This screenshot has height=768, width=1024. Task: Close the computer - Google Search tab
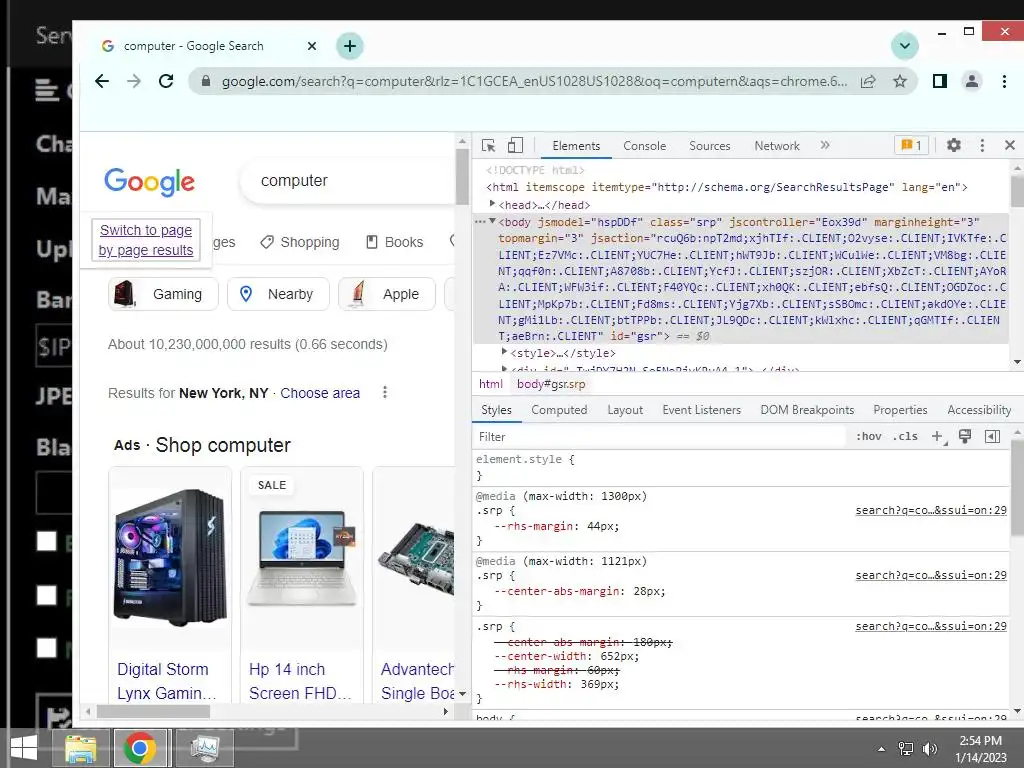coord(312,46)
